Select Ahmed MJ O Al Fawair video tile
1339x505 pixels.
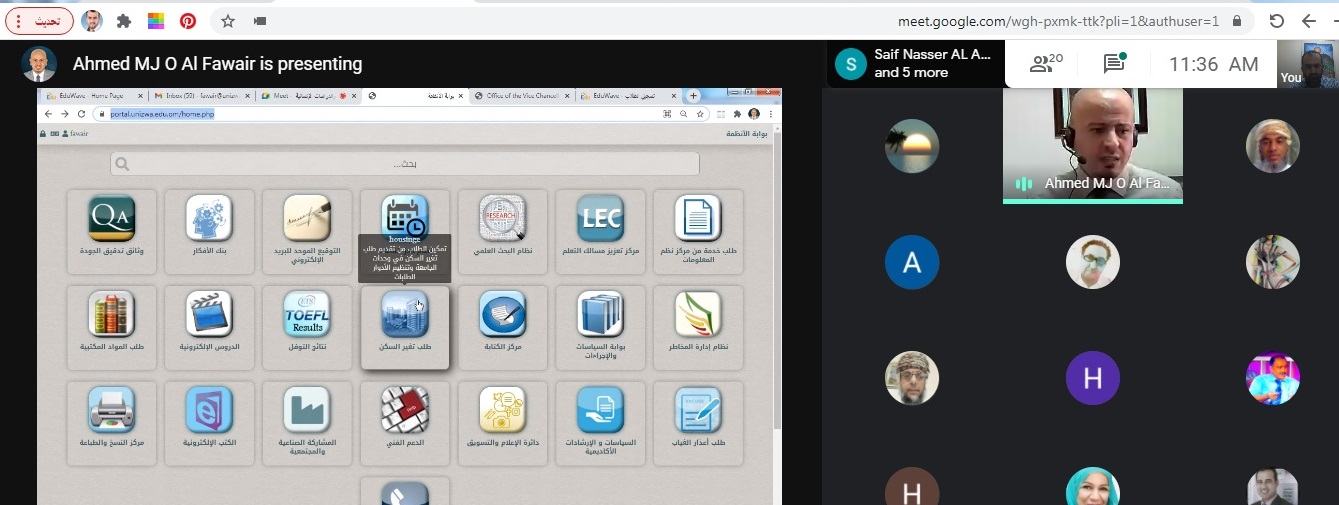[x=1093, y=146]
